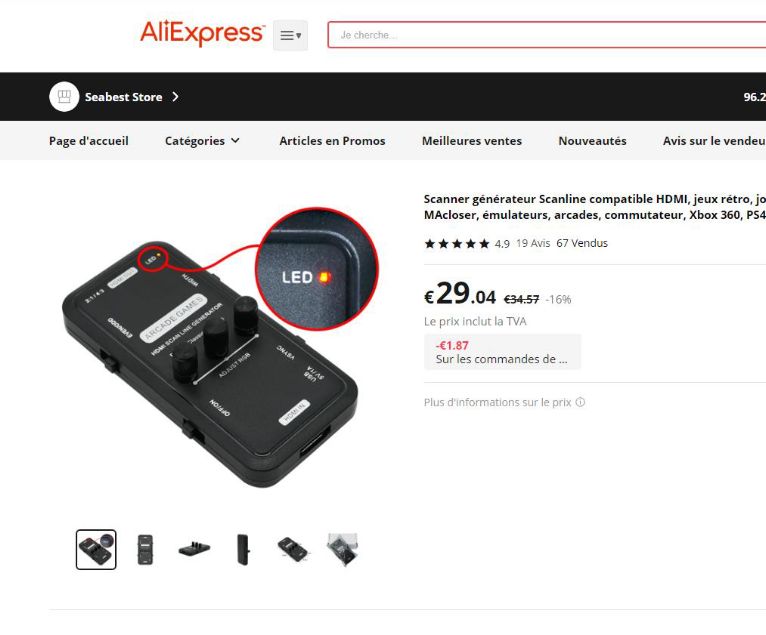Open 'Plus d'informations sur le prix' link

click(x=497, y=402)
